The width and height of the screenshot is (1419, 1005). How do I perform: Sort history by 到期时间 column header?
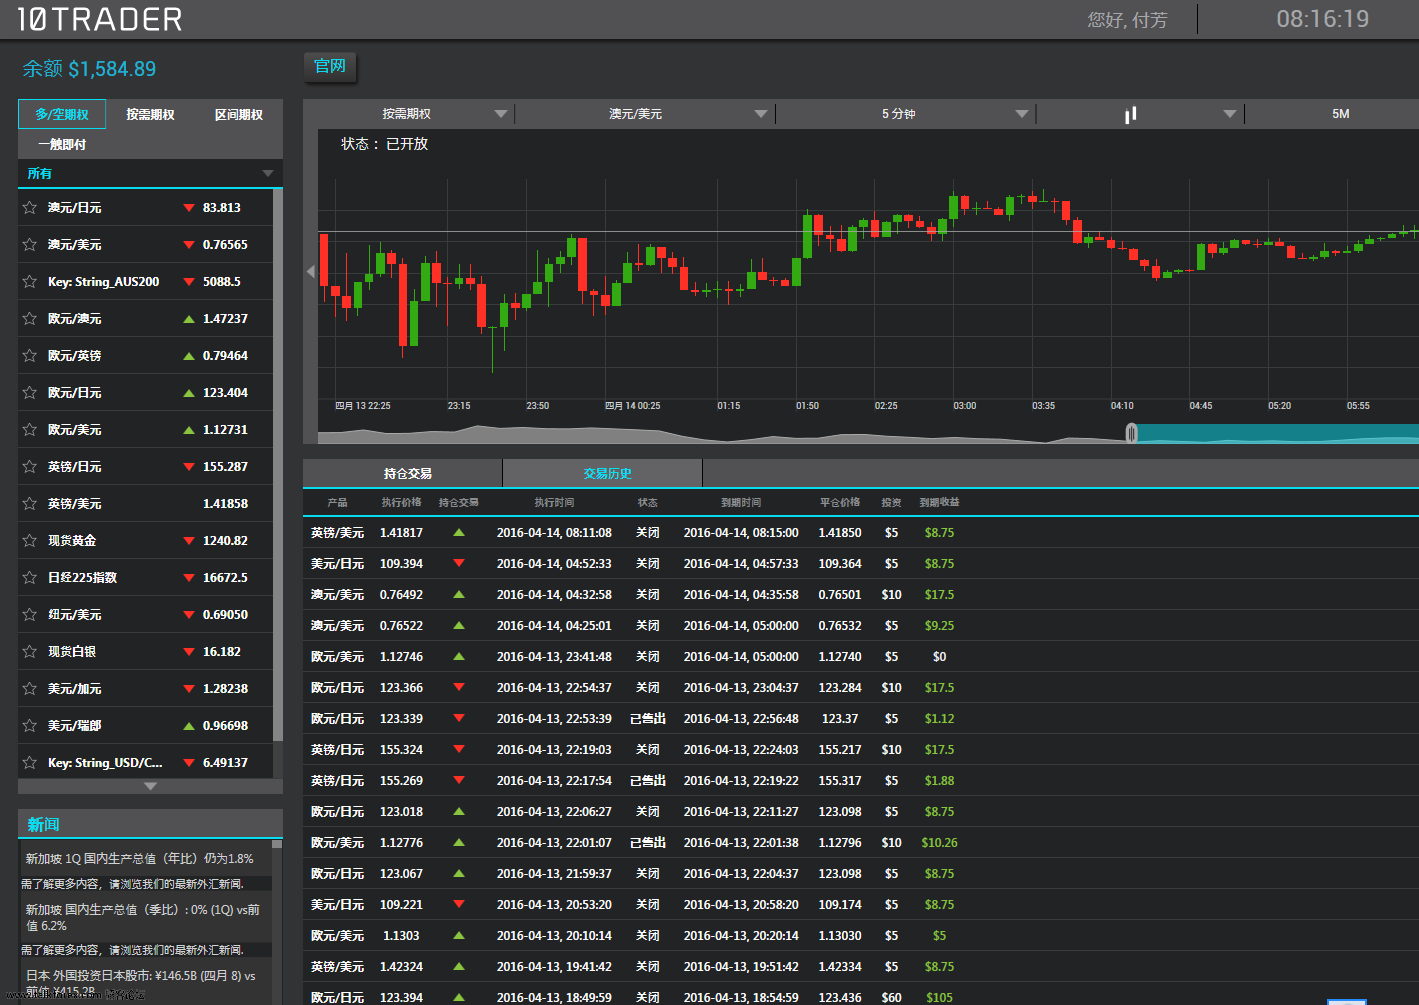(x=741, y=503)
